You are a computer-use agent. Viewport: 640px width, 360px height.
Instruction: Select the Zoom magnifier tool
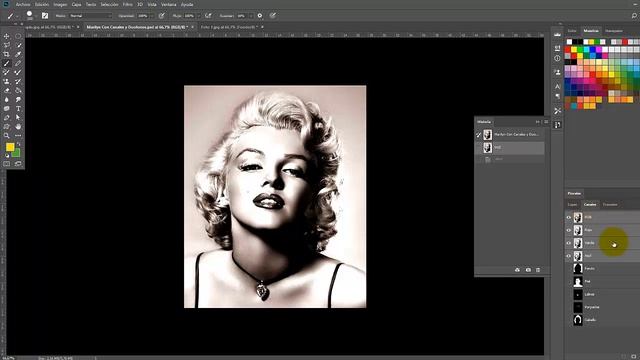(7, 136)
